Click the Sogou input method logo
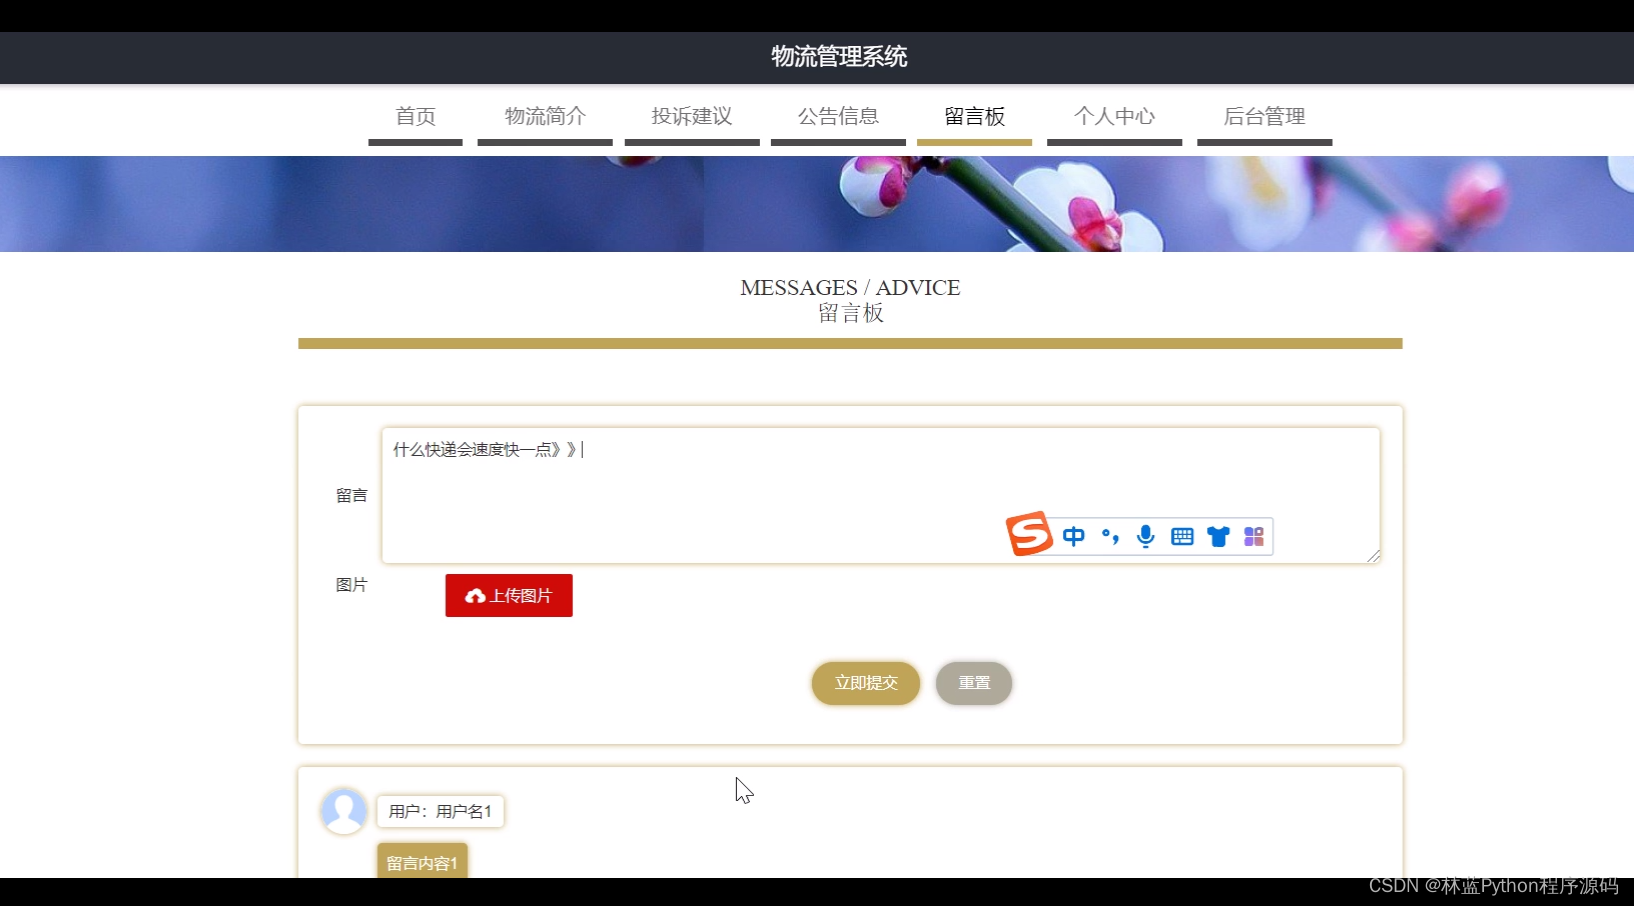The height and width of the screenshot is (906, 1634). click(x=1029, y=534)
